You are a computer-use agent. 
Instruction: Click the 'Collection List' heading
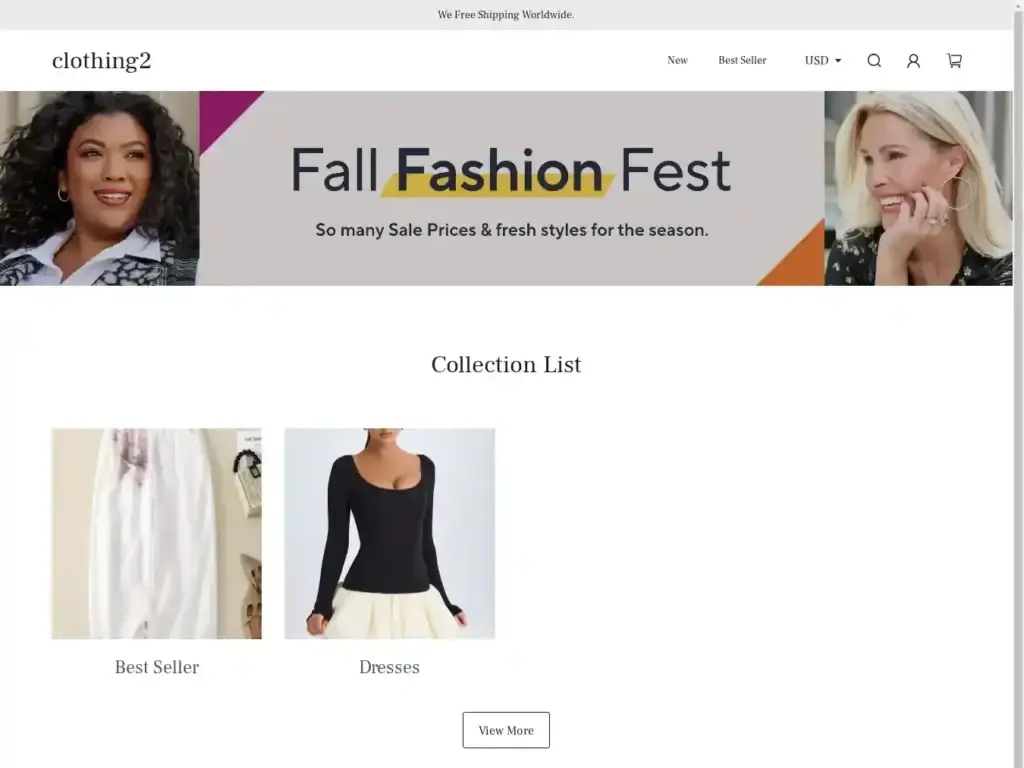(506, 364)
